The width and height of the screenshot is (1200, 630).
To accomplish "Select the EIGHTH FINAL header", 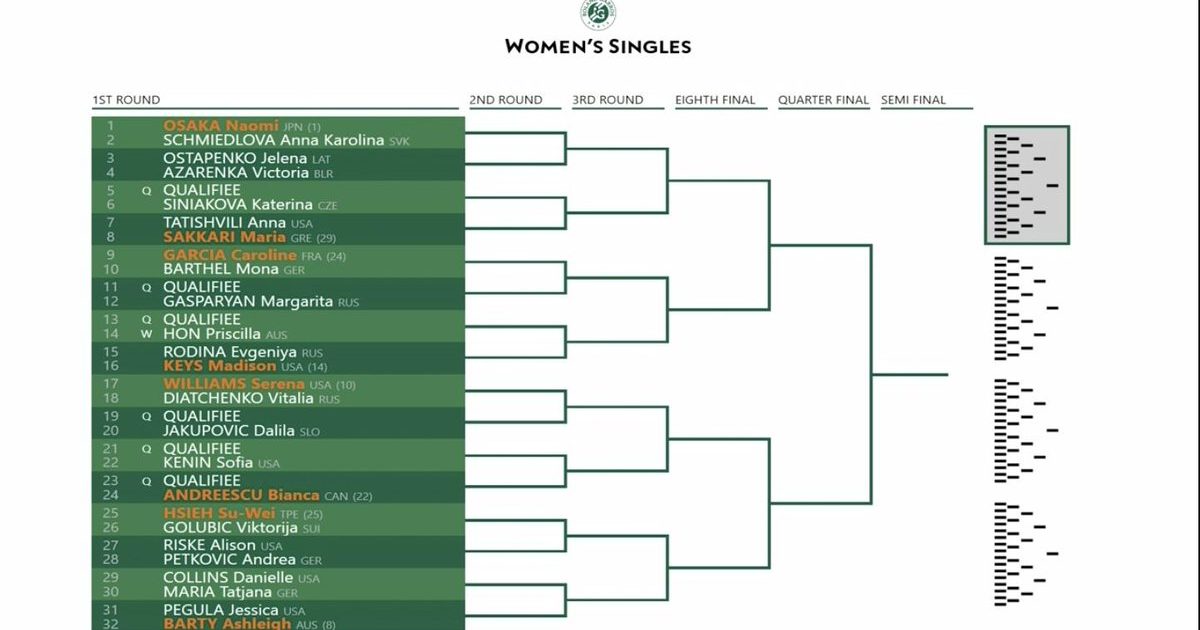I will [x=715, y=100].
